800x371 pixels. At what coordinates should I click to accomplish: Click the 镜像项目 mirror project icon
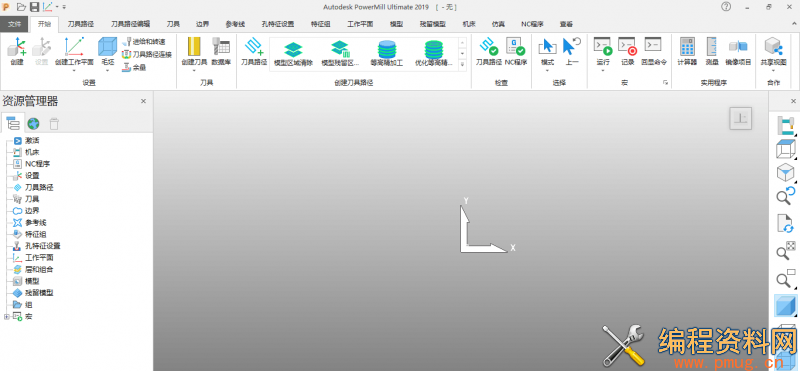(738, 46)
